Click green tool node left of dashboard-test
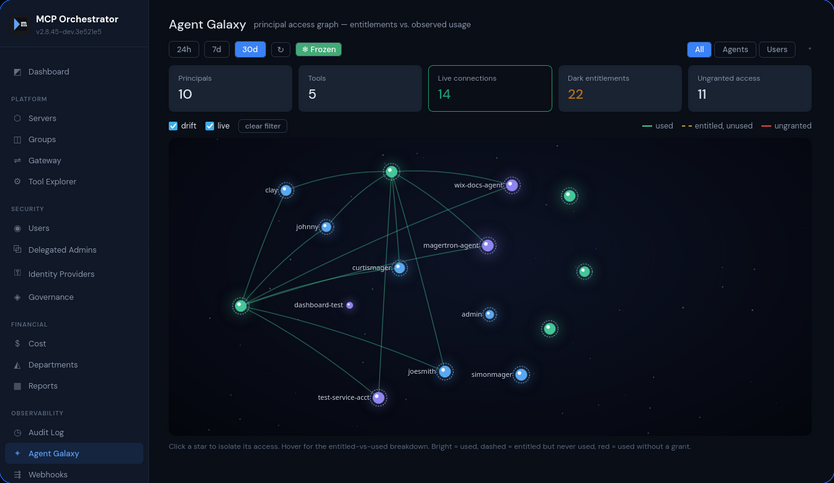 coord(241,306)
